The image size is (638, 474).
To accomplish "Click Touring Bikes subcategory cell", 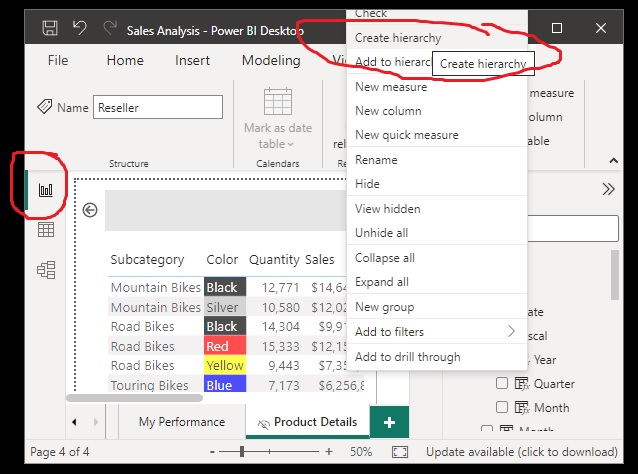I will click(149, 385).
